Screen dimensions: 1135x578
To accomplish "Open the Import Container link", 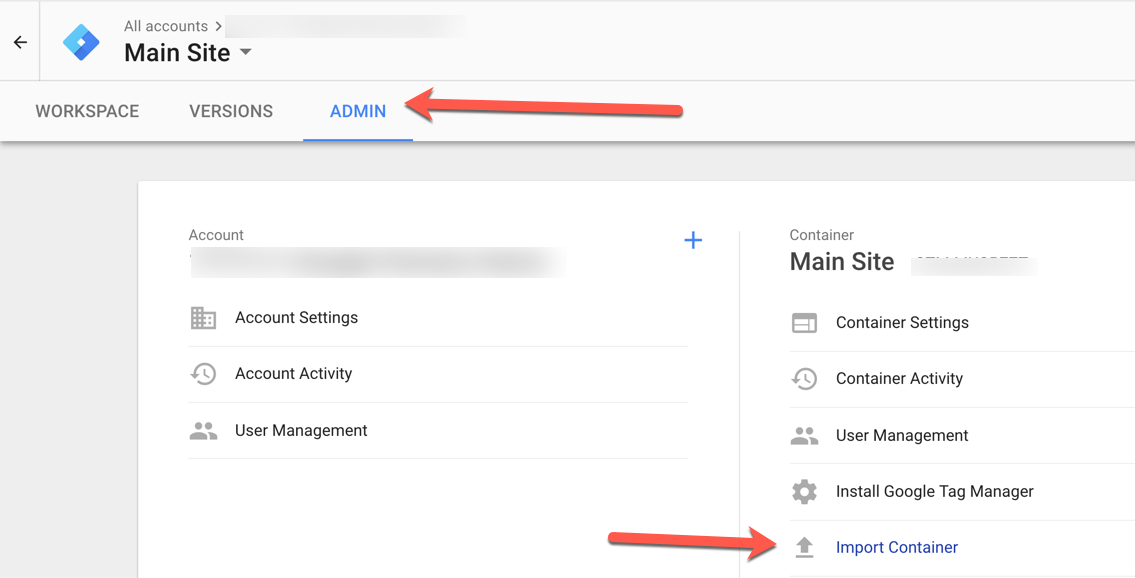I will (897, 548).
